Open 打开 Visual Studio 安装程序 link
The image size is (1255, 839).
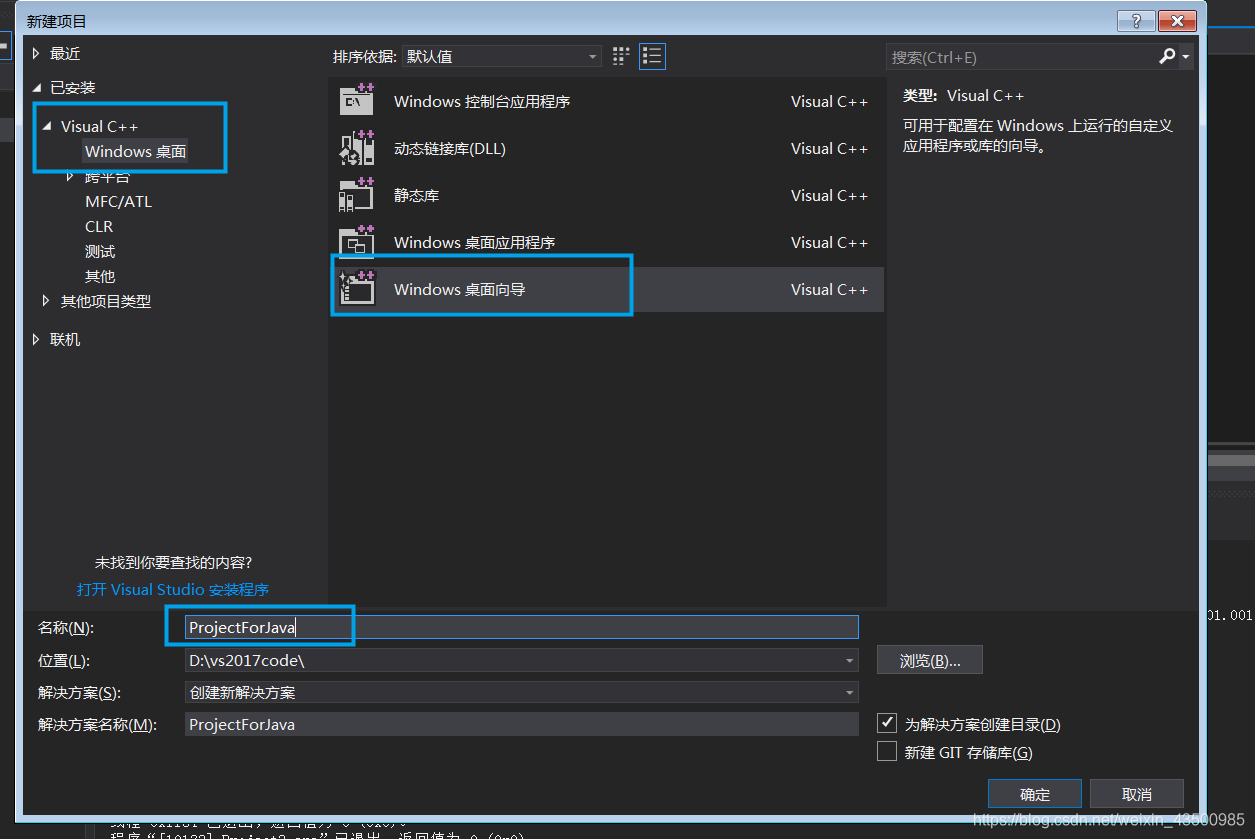pyautogui.click(x=173, y=589)
